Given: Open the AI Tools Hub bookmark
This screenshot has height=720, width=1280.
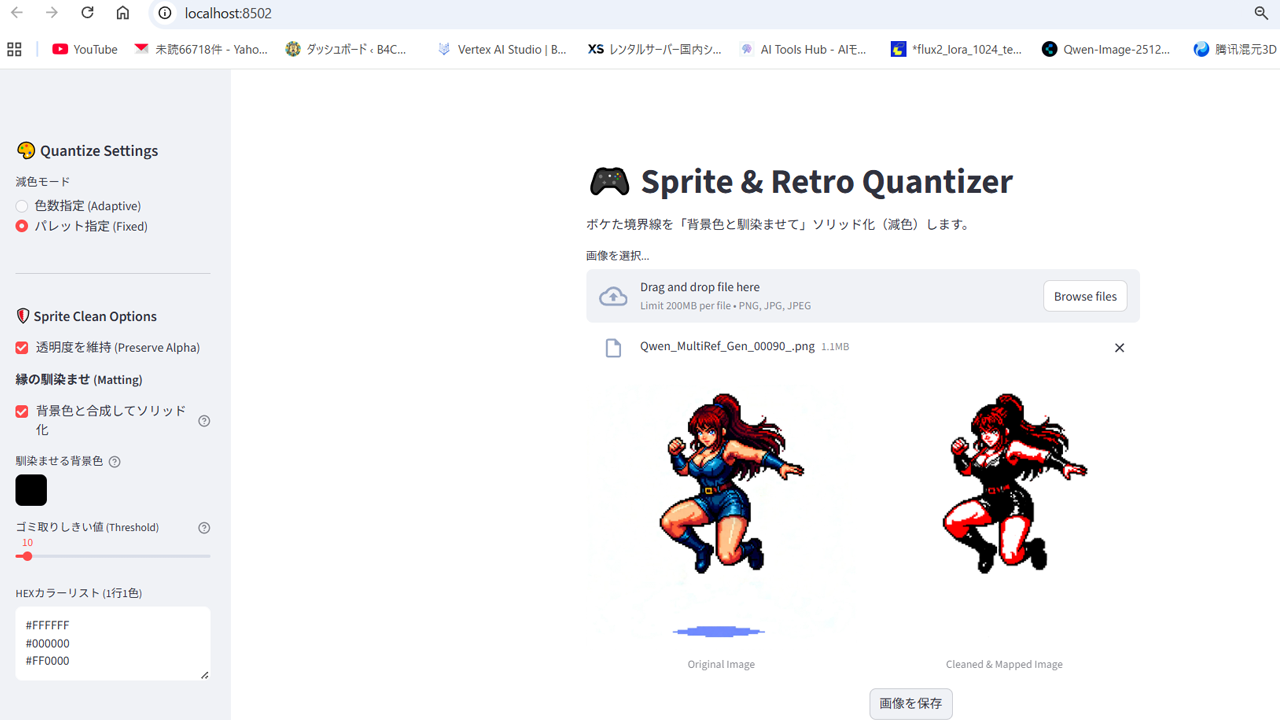Looking at the screenshot, I should tap(803, 49).
